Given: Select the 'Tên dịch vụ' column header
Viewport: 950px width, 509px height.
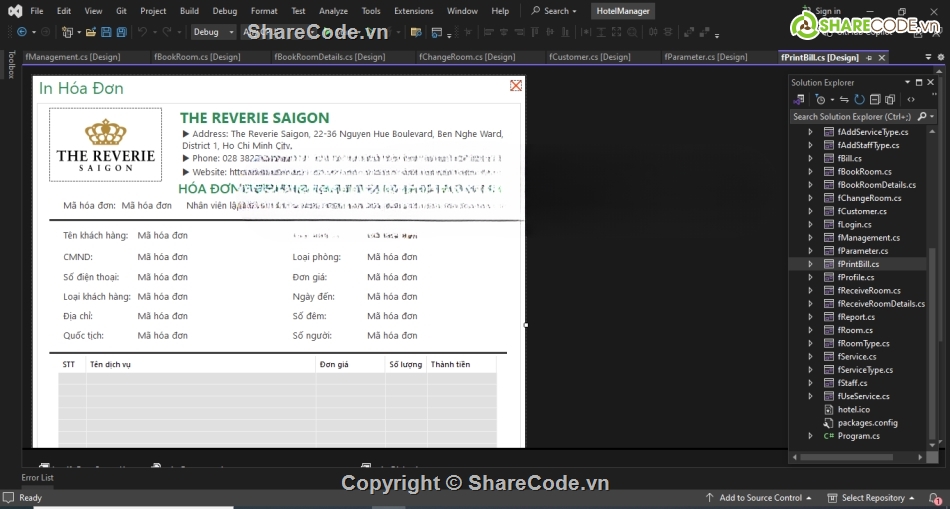Looking at the screenshot, I should click(x=201, y=364).
